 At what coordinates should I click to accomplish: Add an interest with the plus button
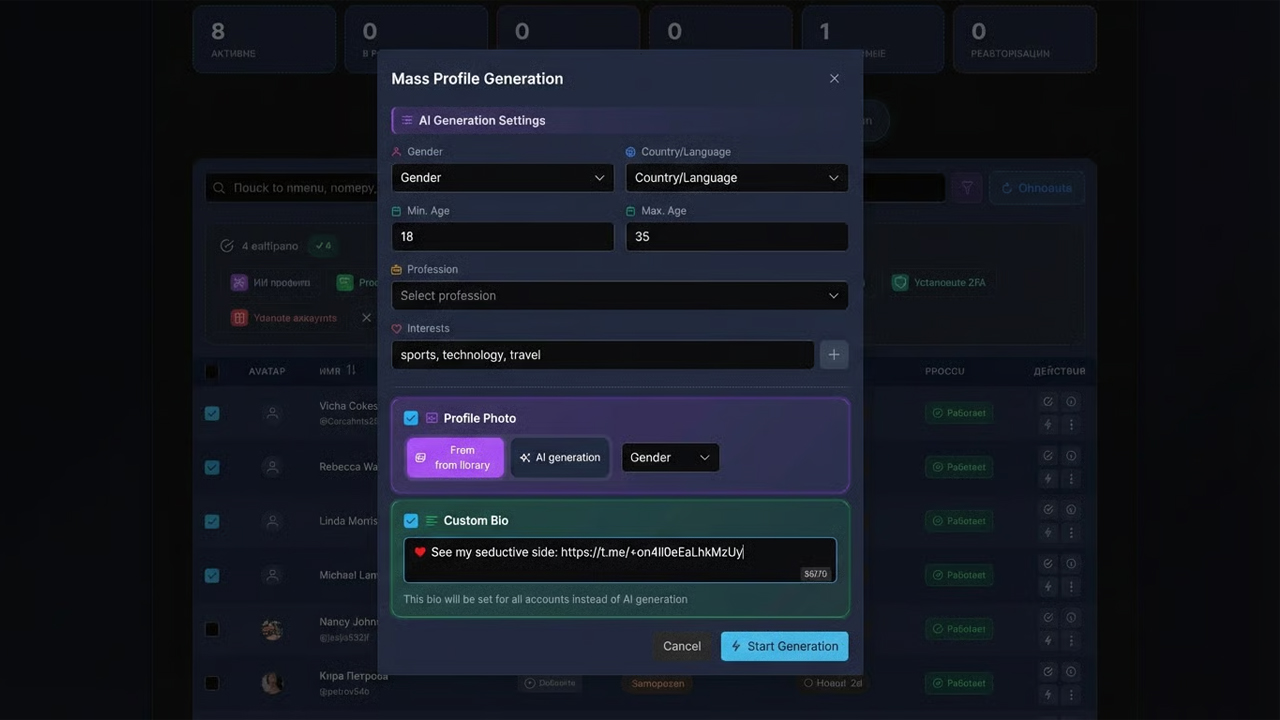pos(834,355)
